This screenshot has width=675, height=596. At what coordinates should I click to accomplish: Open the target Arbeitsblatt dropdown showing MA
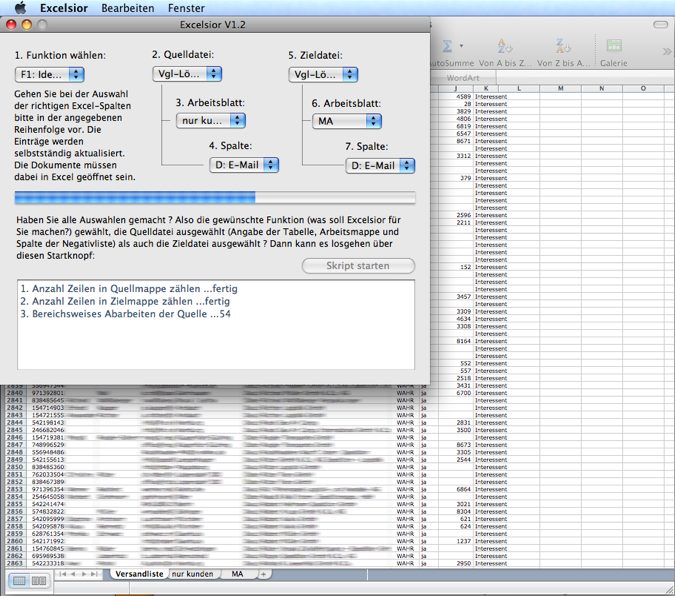pyautogui.click(x=347, y=121)
